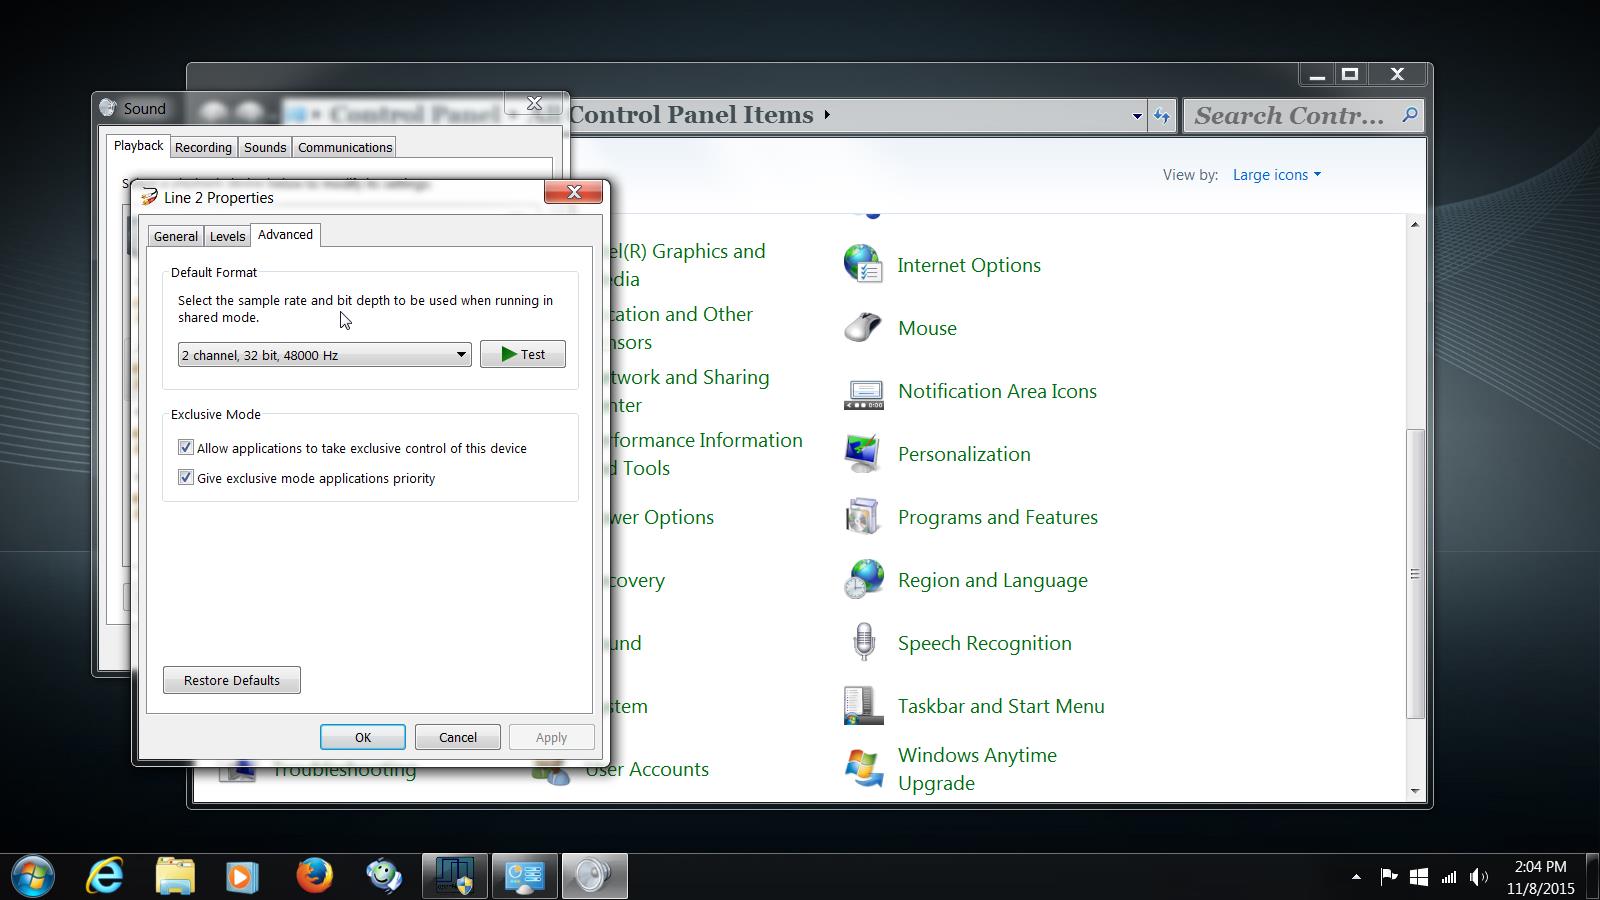Close the Line 2 Properties dialog
The width and height of the screenshot is (1600, 900).
coord(574,192)
